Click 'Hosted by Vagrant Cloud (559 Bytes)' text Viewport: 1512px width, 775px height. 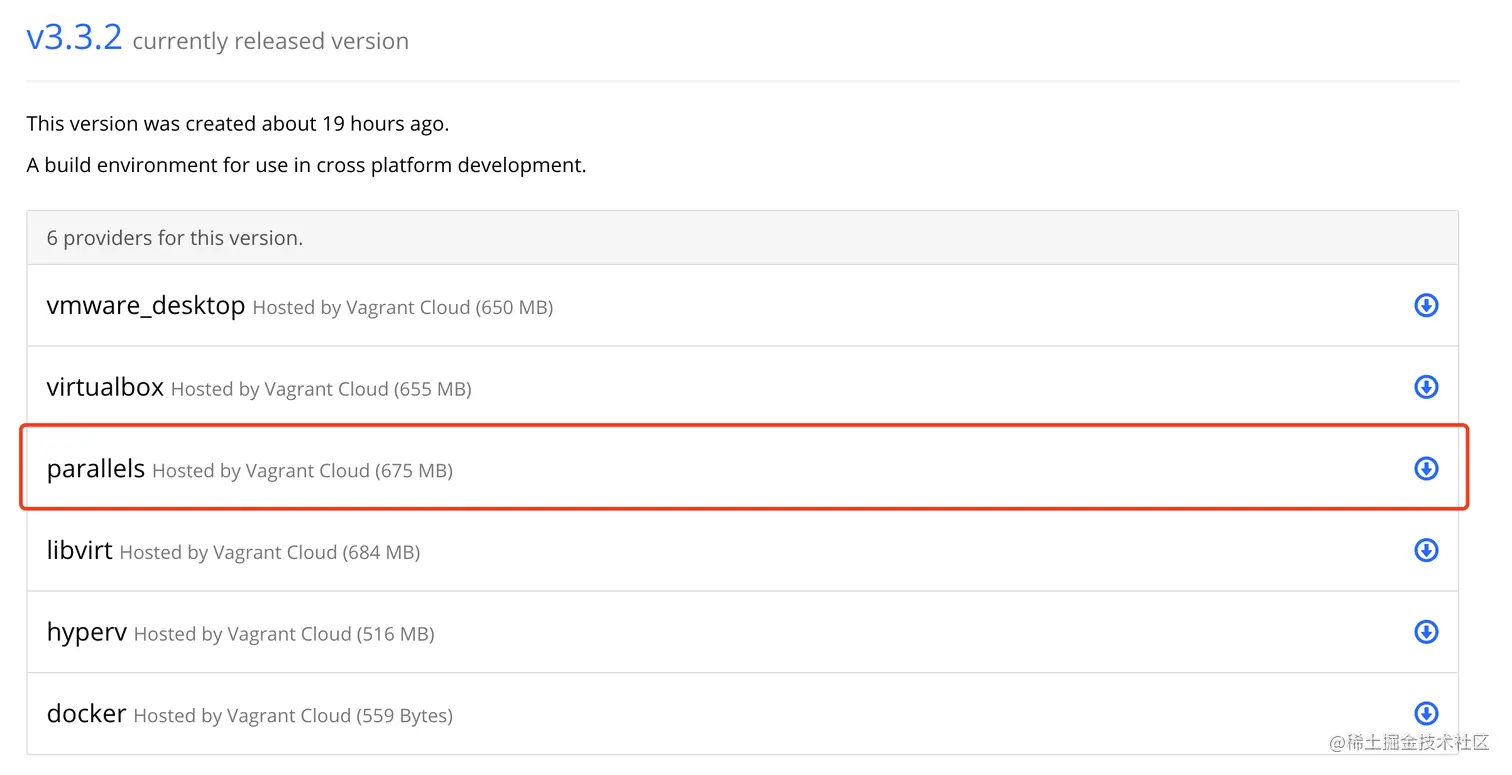pyautogui.click(x=292, y=716)
